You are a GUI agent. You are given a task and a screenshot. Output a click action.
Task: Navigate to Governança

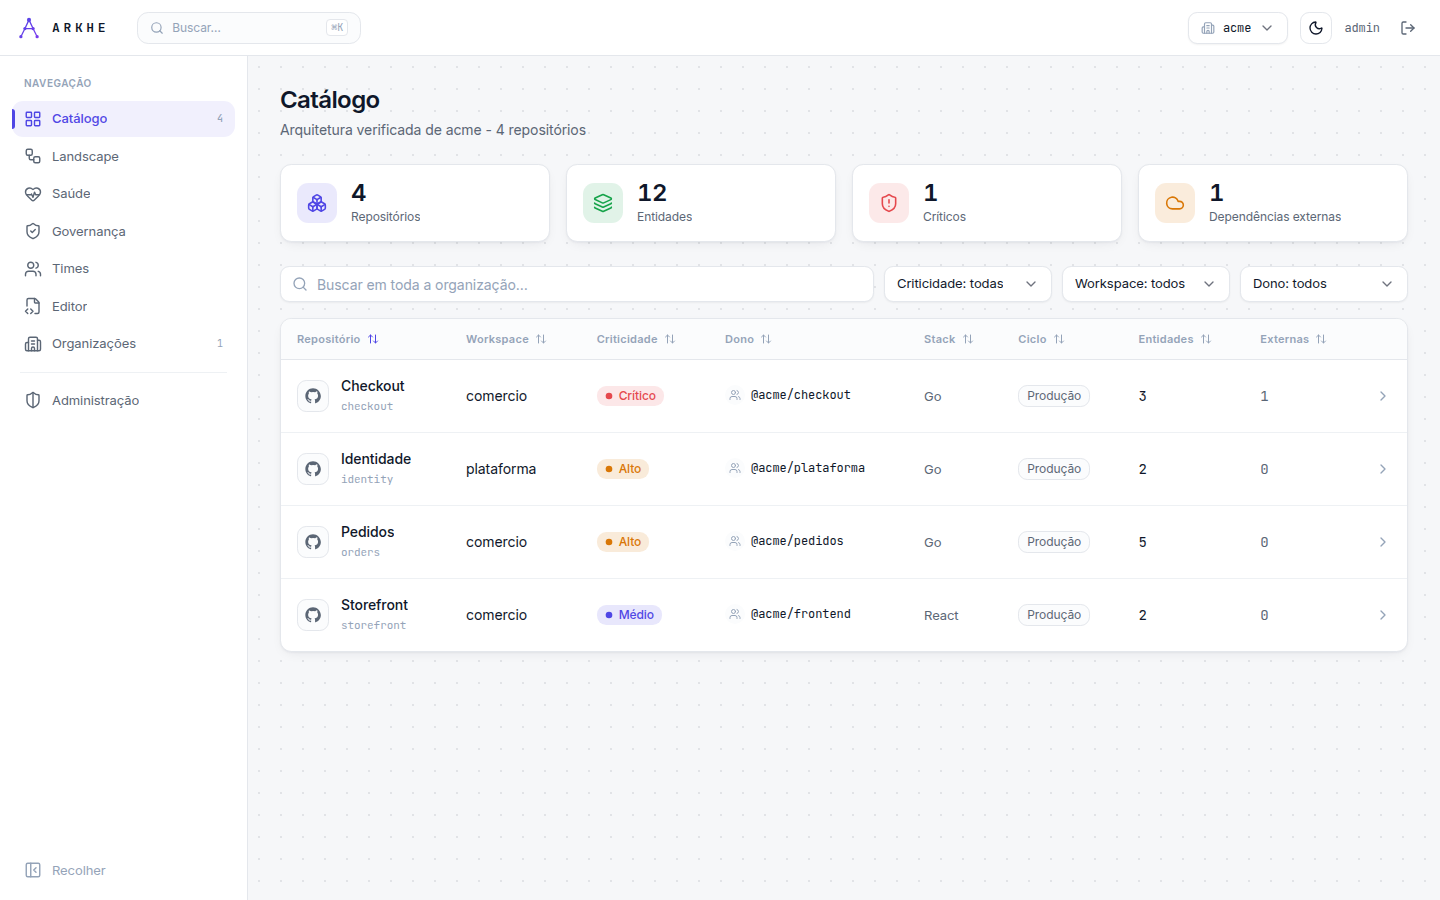(x=124, y=231)
